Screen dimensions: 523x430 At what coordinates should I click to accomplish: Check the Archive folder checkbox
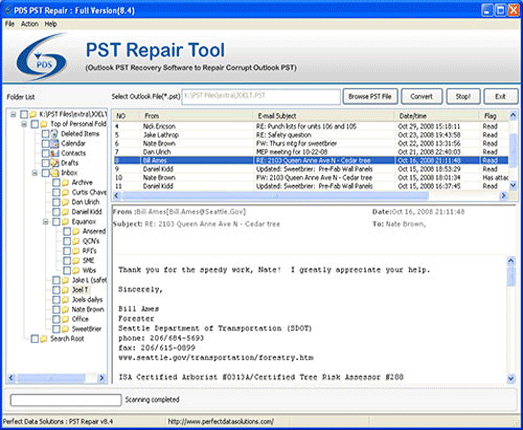click(x=56, y=182)
